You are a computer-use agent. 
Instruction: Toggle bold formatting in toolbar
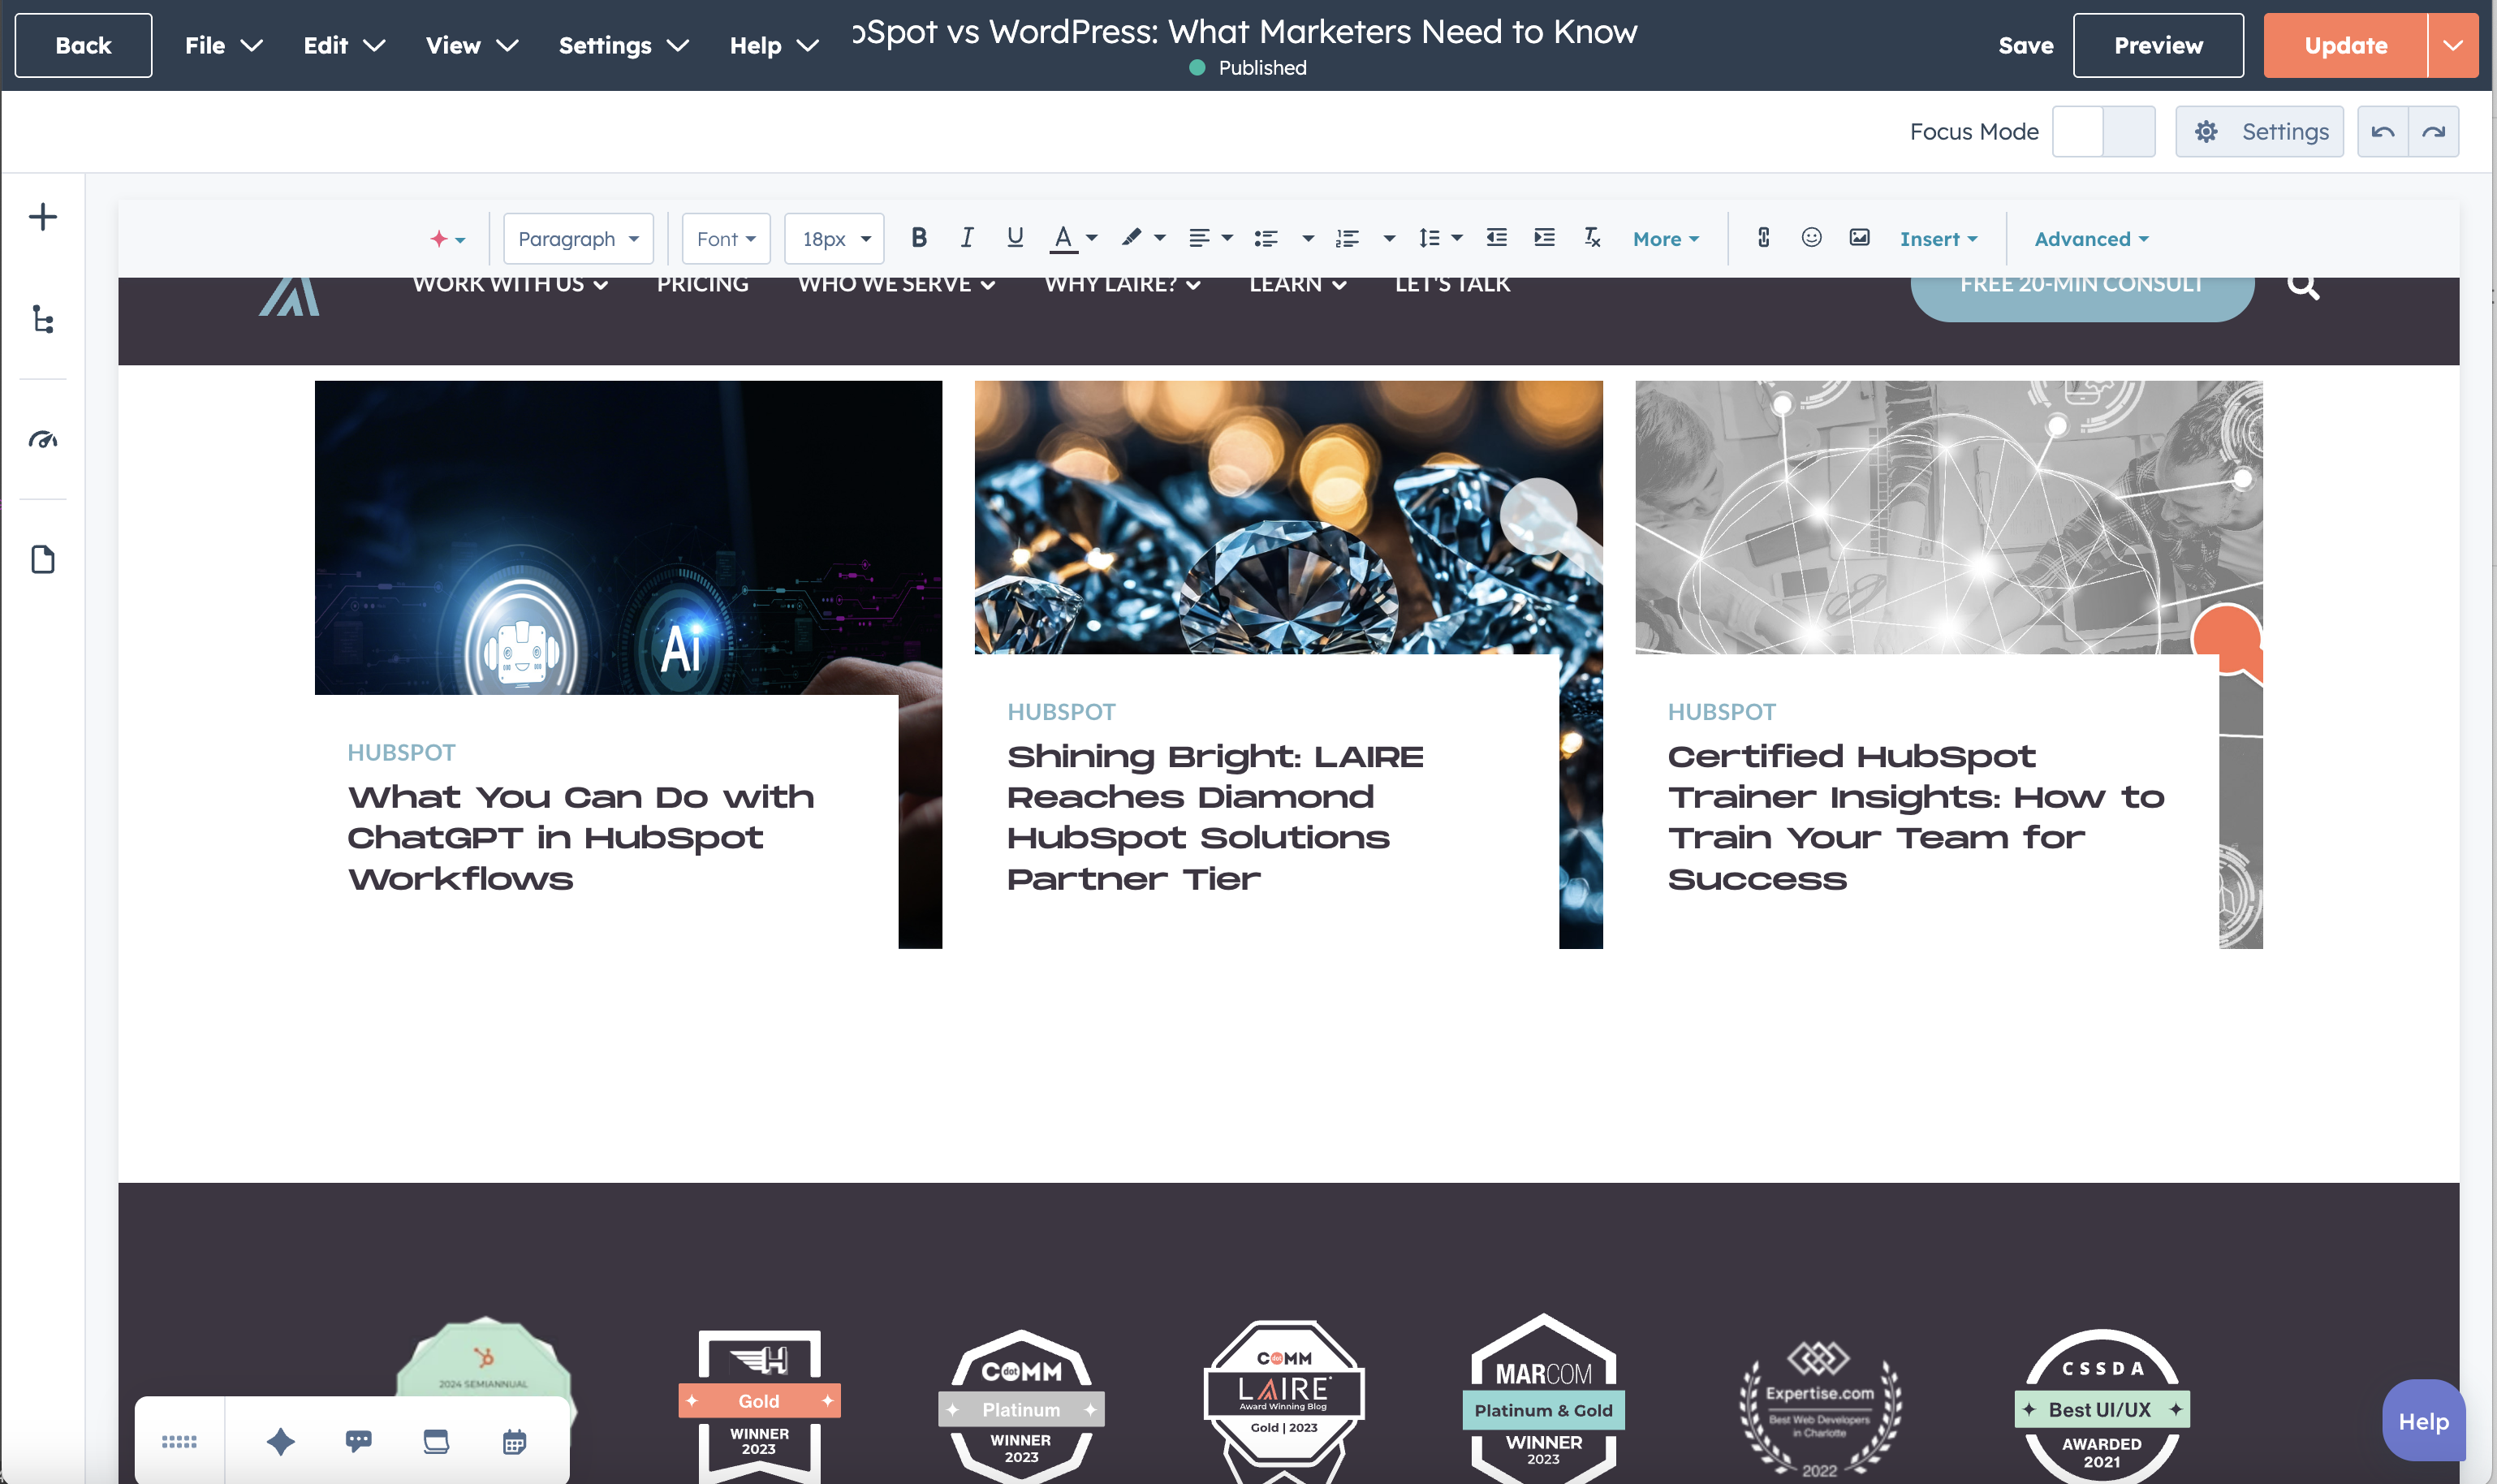pyautogui.click(x=918, y=238)
